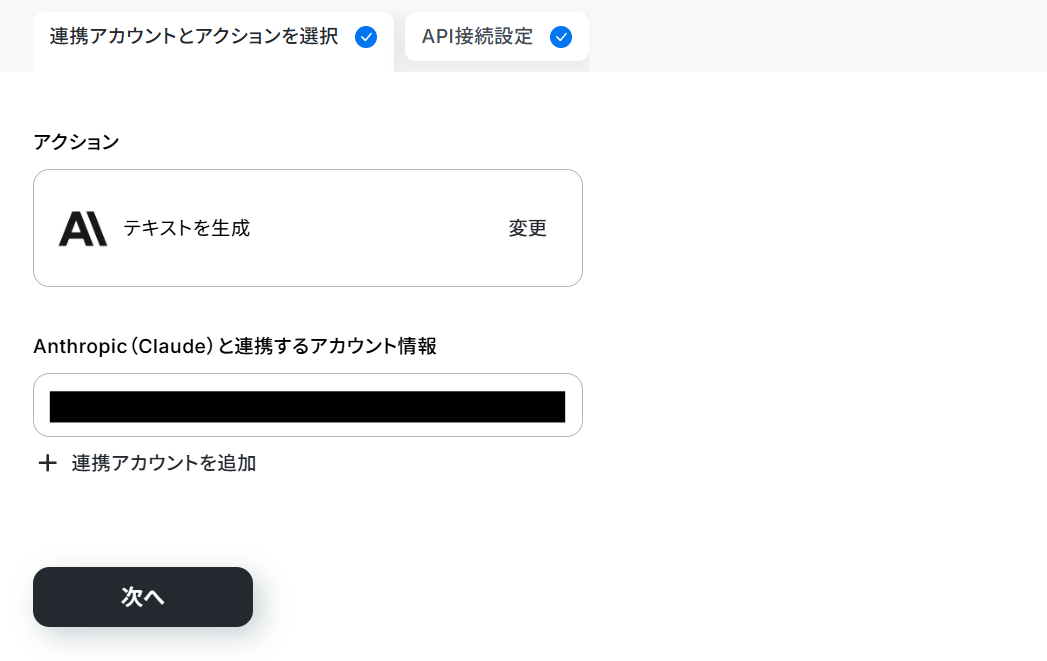
Task: Click the blue checkmark on the 連携アカウントとアクションを選択 tab
Action: 366,37
